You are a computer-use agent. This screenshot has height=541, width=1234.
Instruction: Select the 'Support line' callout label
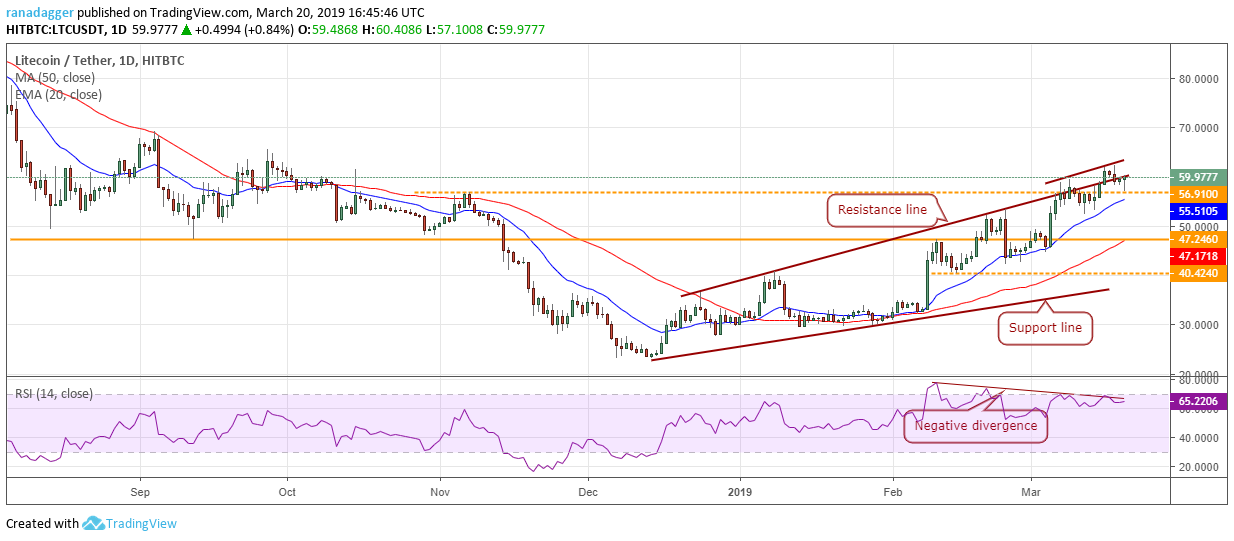tap(1045, 327)
